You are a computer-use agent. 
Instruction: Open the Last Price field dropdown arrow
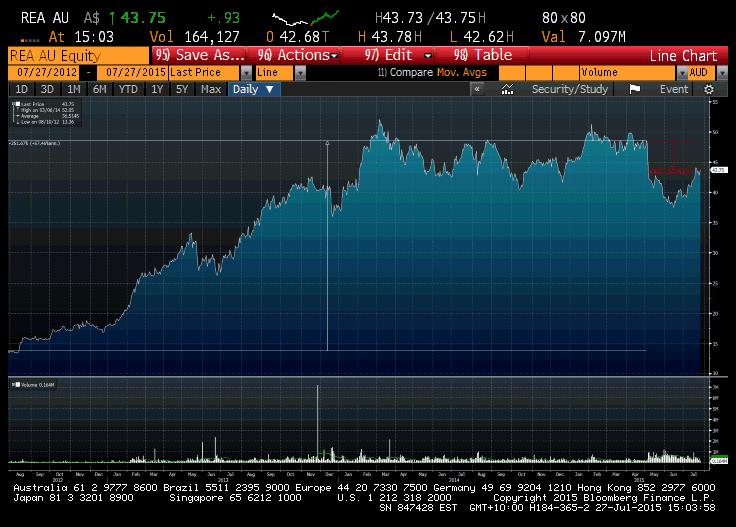pyautogui.click(x=246, y=73)
